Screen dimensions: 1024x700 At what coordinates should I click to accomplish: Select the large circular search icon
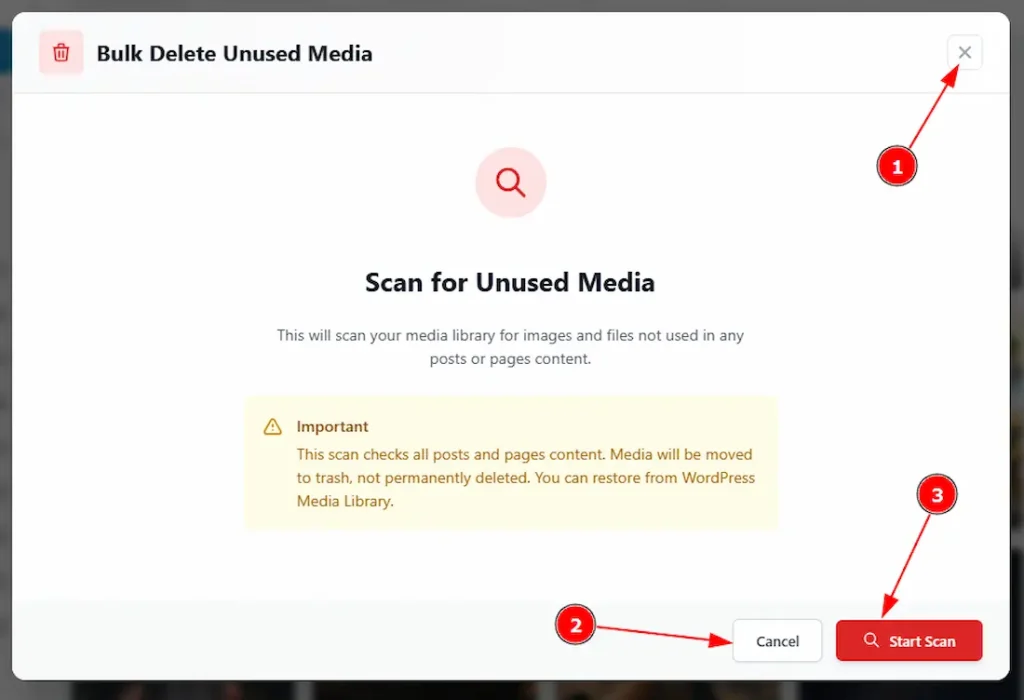pos(510,182)
